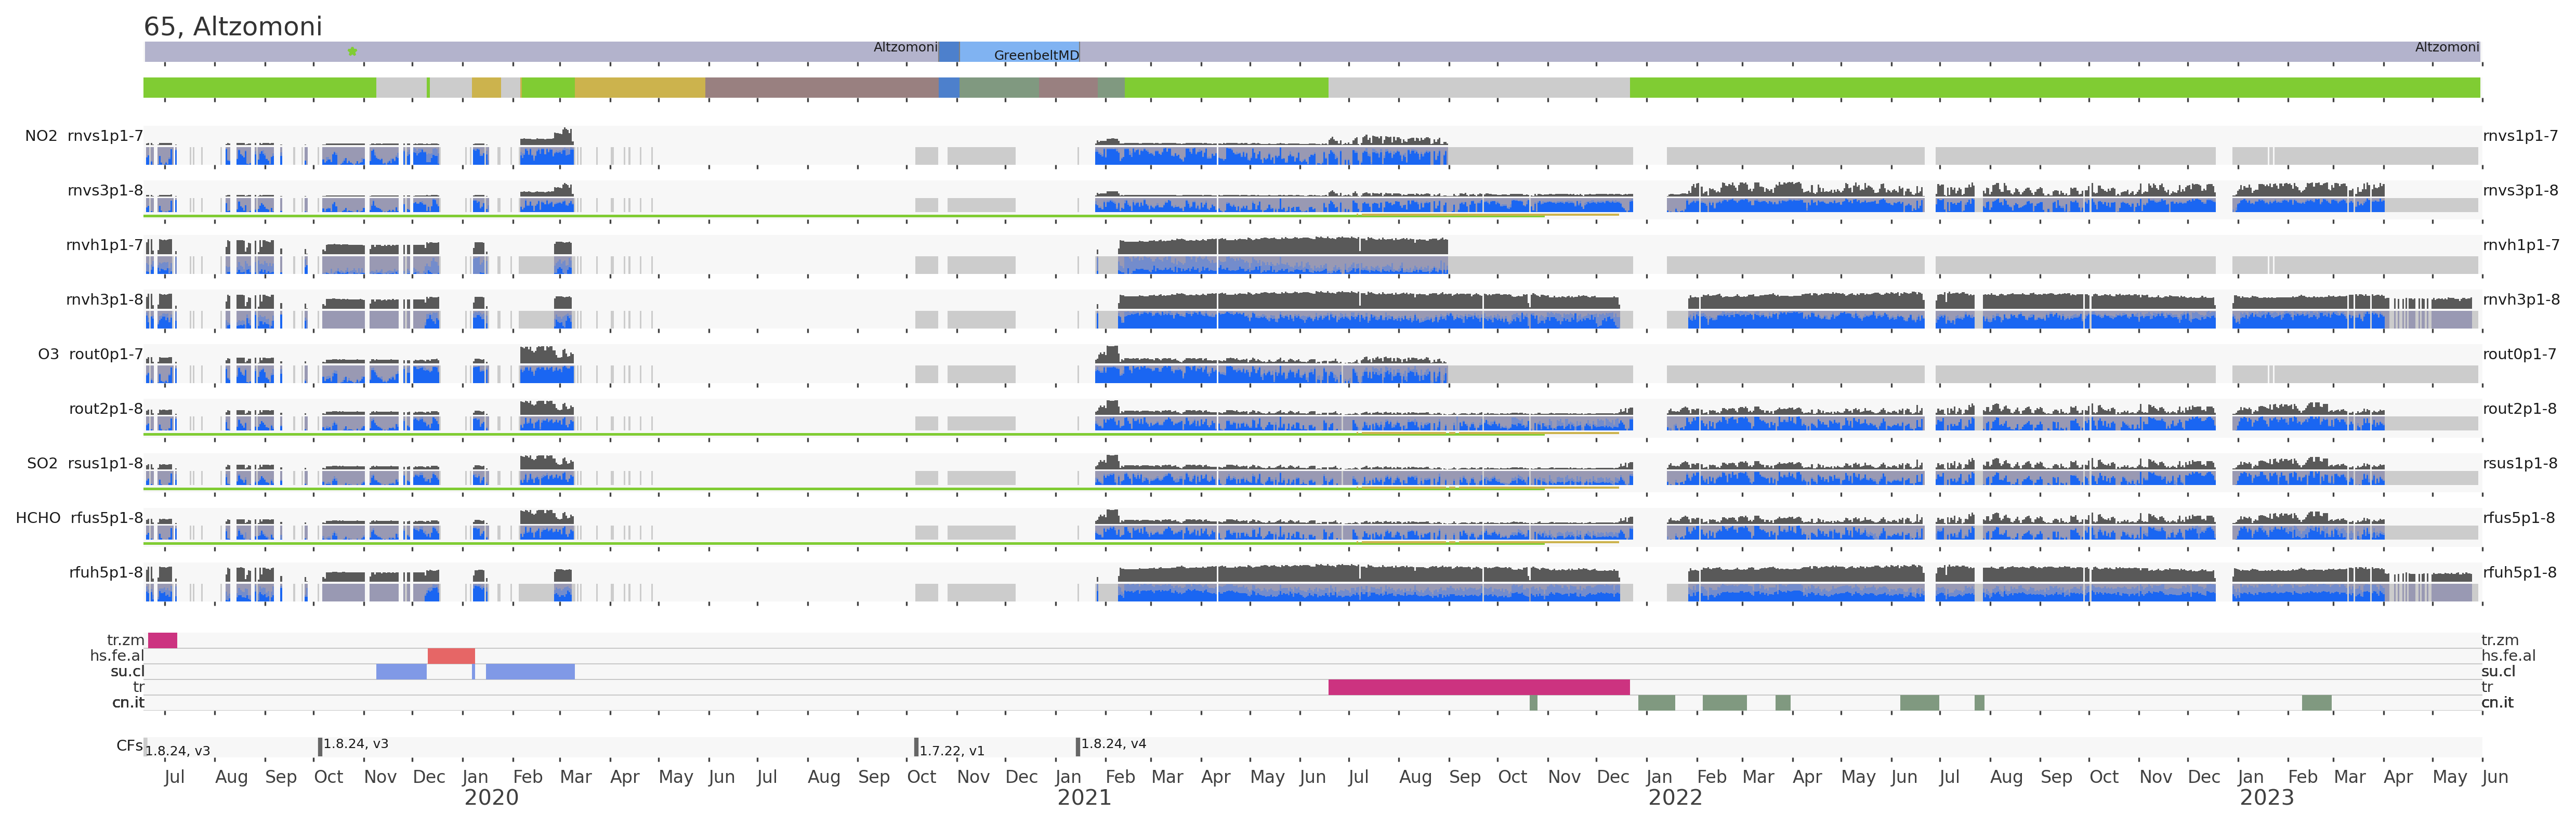Viewport: 2576px width, 825px height.
Task: Click the long yellow status bar segment
Action: click(x=640, y=88)
